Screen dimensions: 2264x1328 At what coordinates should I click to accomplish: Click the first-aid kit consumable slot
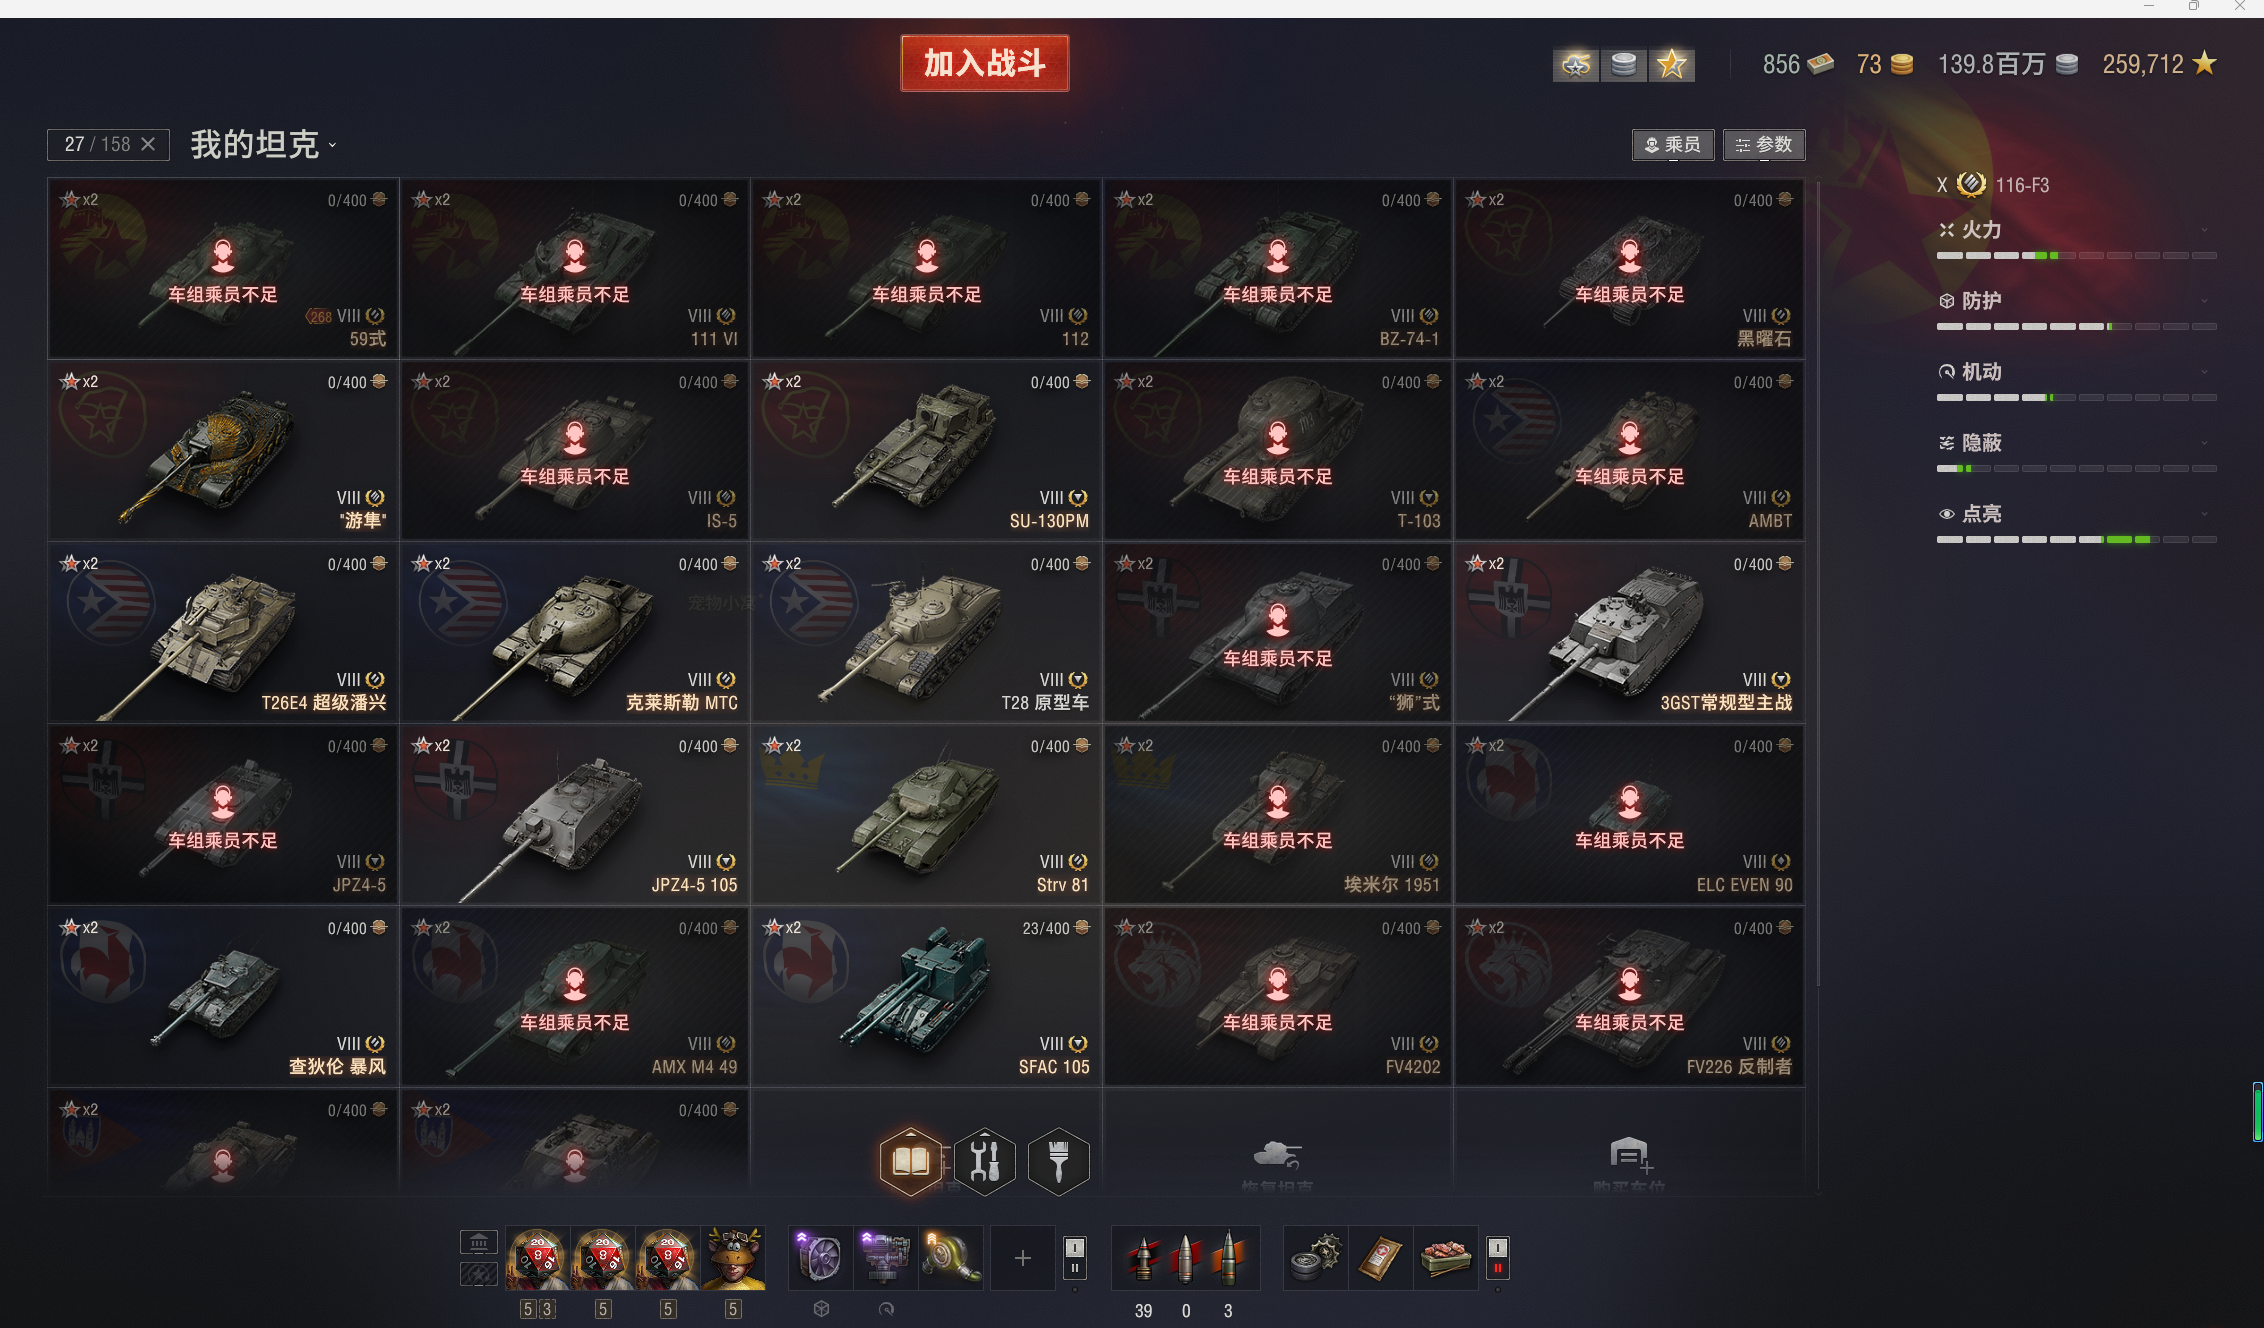coord(1380,1258)
